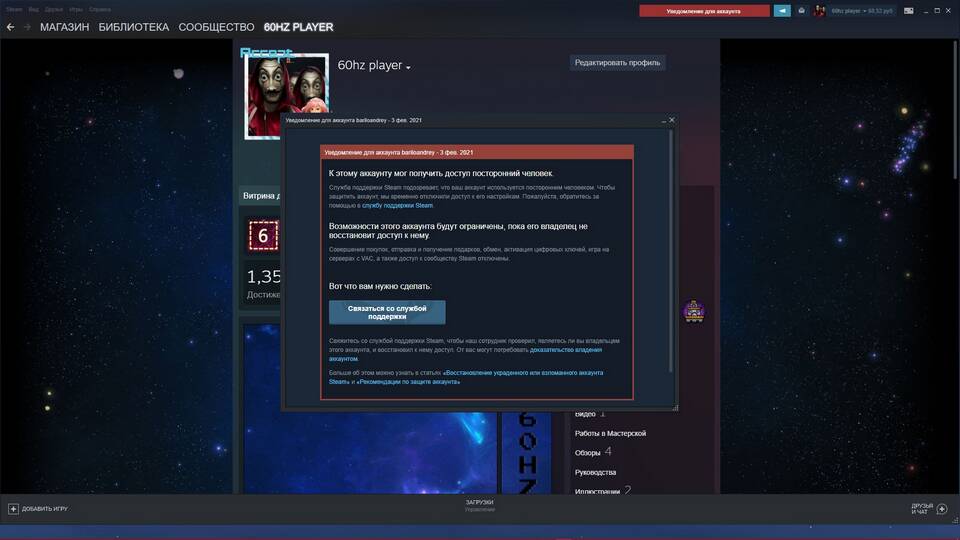Image resolution: width=960 pixels, height=540 pixels.
Task: Click the badge icon right of dialog
Action: (x=694, y=310)
